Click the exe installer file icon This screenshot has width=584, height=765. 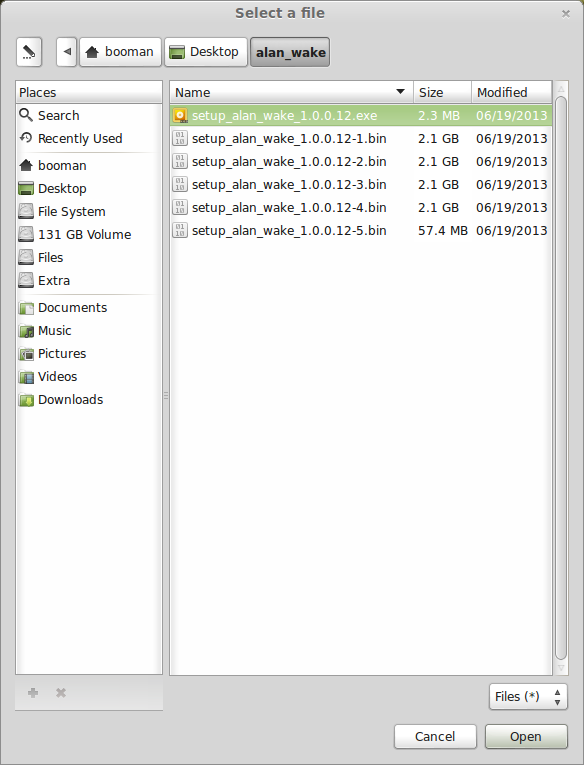point(180,116)
